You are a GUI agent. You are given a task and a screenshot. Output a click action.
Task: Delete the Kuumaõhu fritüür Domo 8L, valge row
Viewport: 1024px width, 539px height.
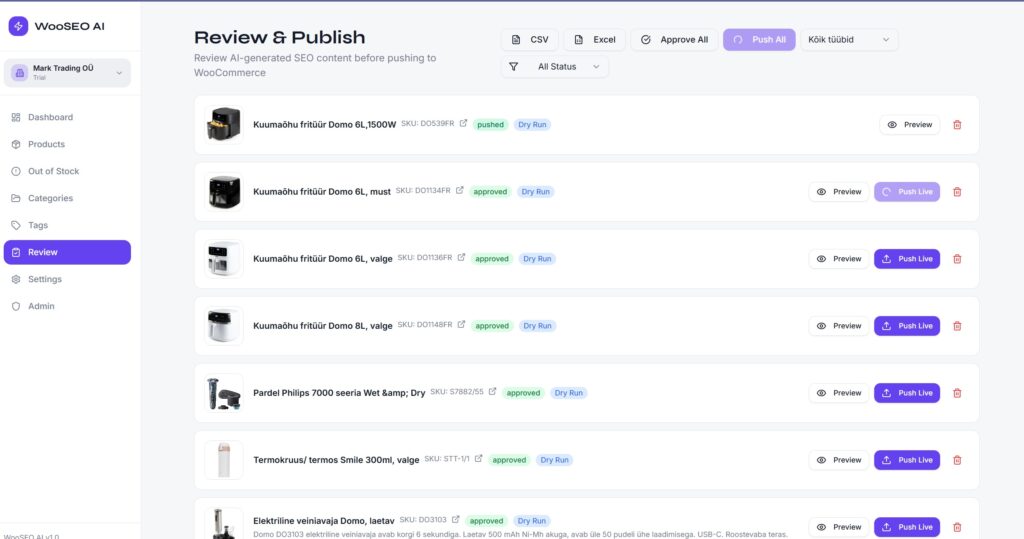[x=957, y=326]
